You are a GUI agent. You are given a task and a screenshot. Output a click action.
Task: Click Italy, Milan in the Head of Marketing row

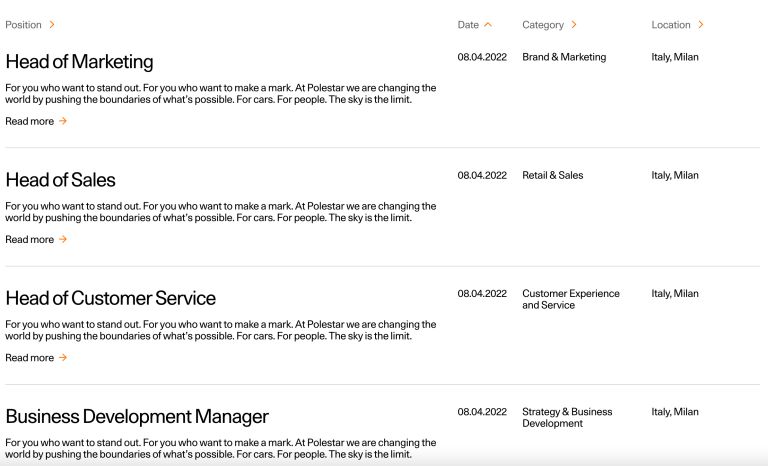tap(675, 57)
